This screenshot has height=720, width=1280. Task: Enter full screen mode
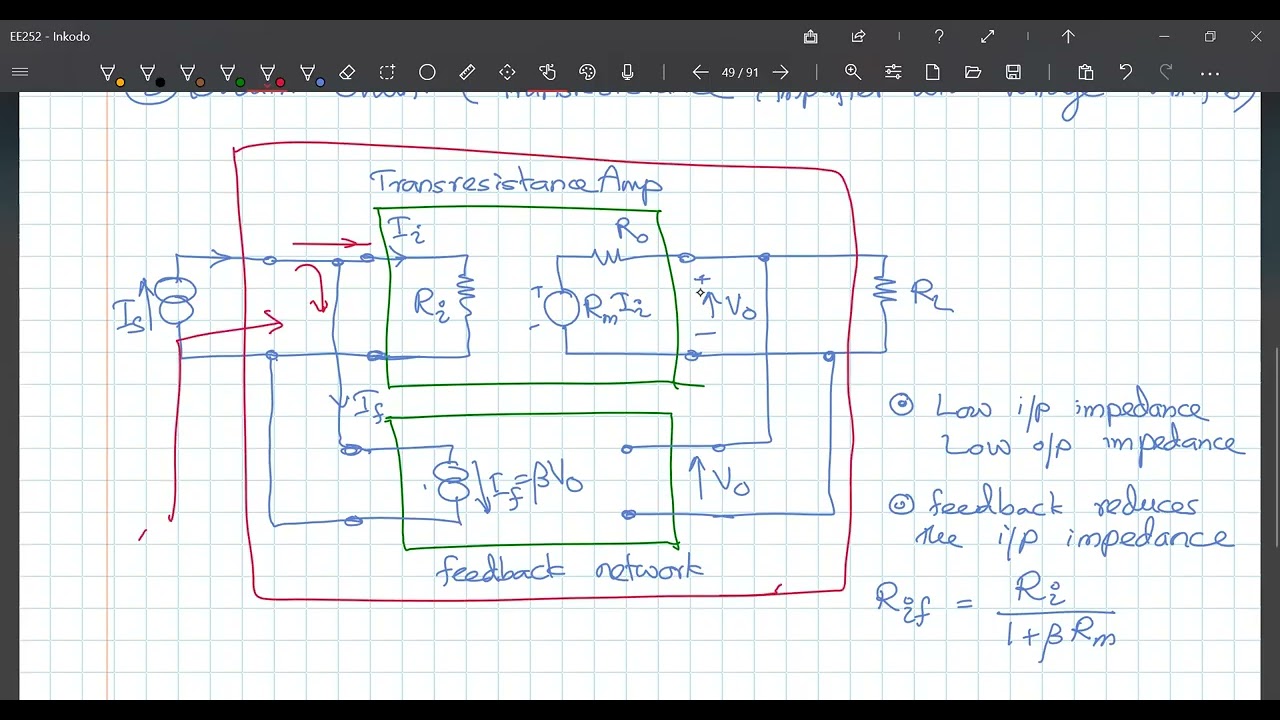988,36
